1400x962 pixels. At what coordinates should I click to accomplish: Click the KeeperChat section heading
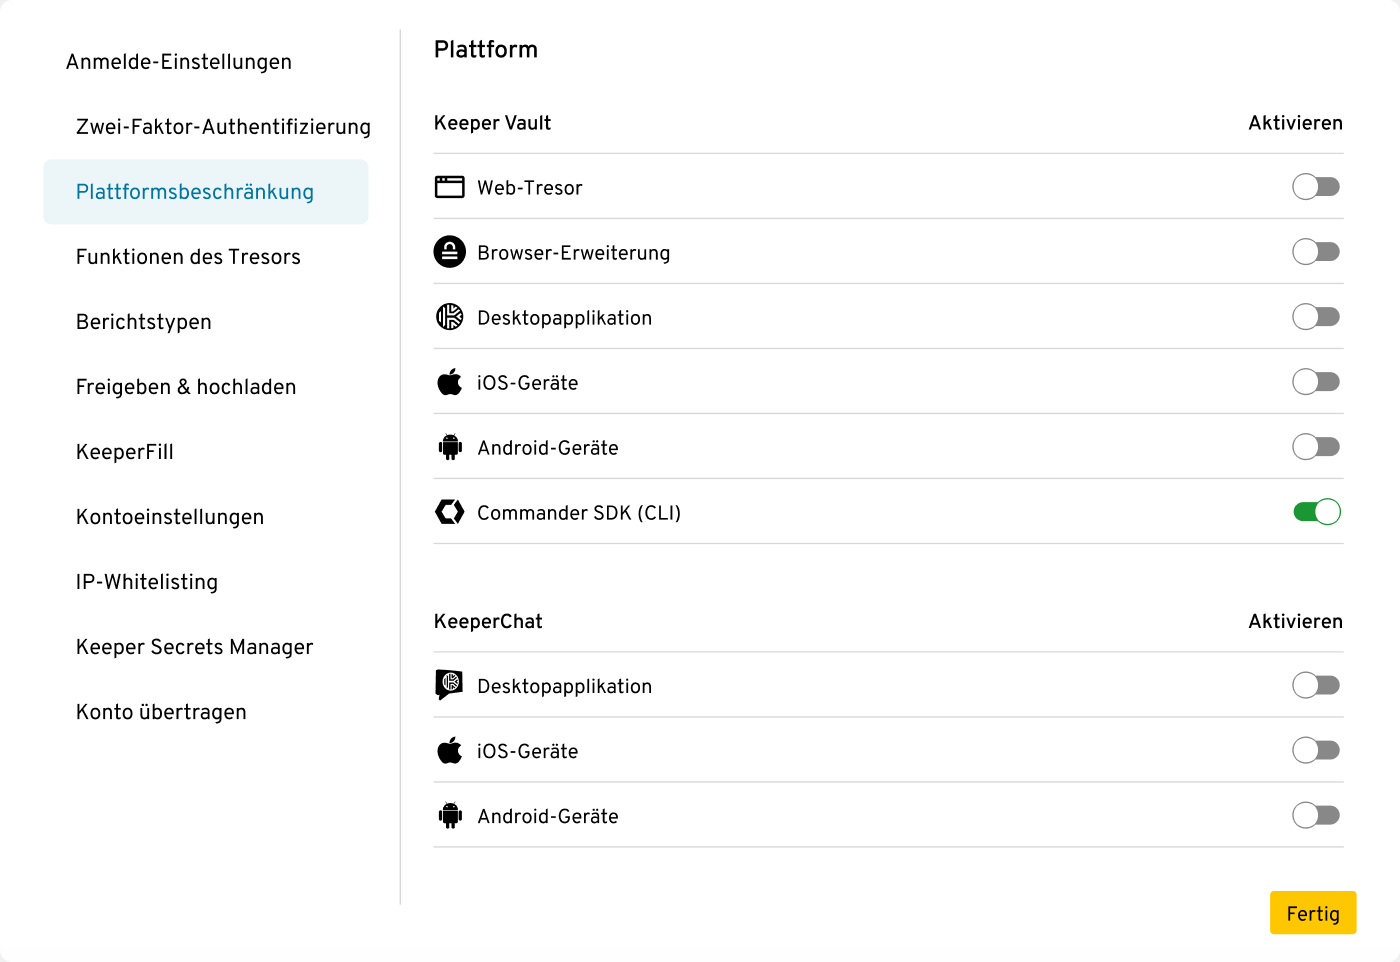tap(488, 622)
